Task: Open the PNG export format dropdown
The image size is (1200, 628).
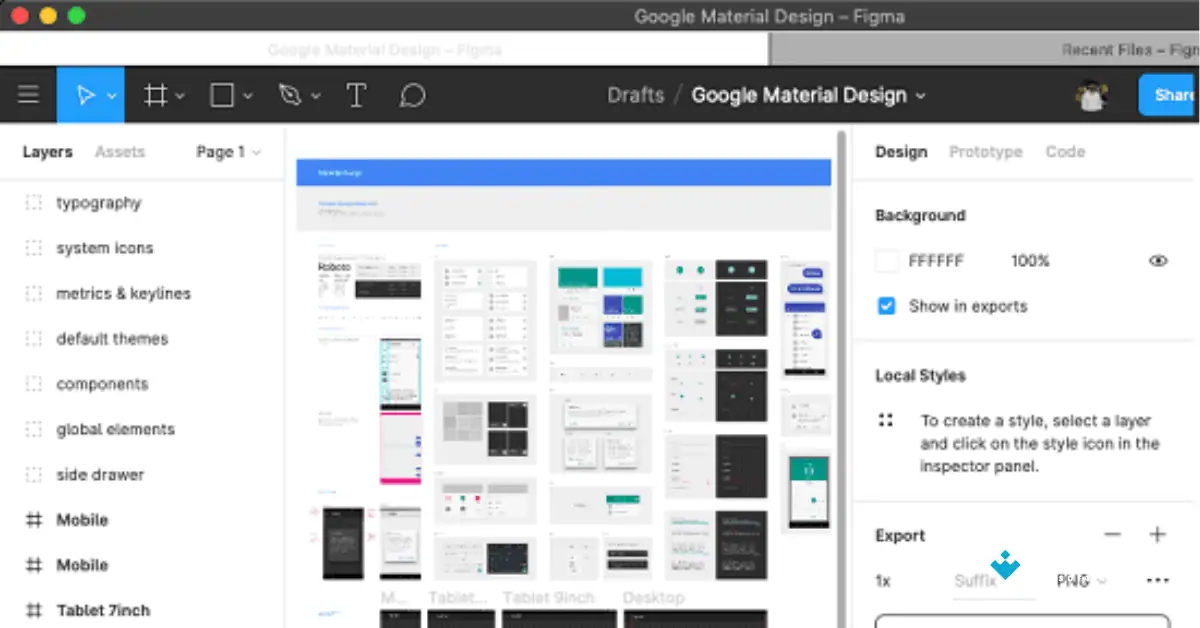Action: point(1081,579)
